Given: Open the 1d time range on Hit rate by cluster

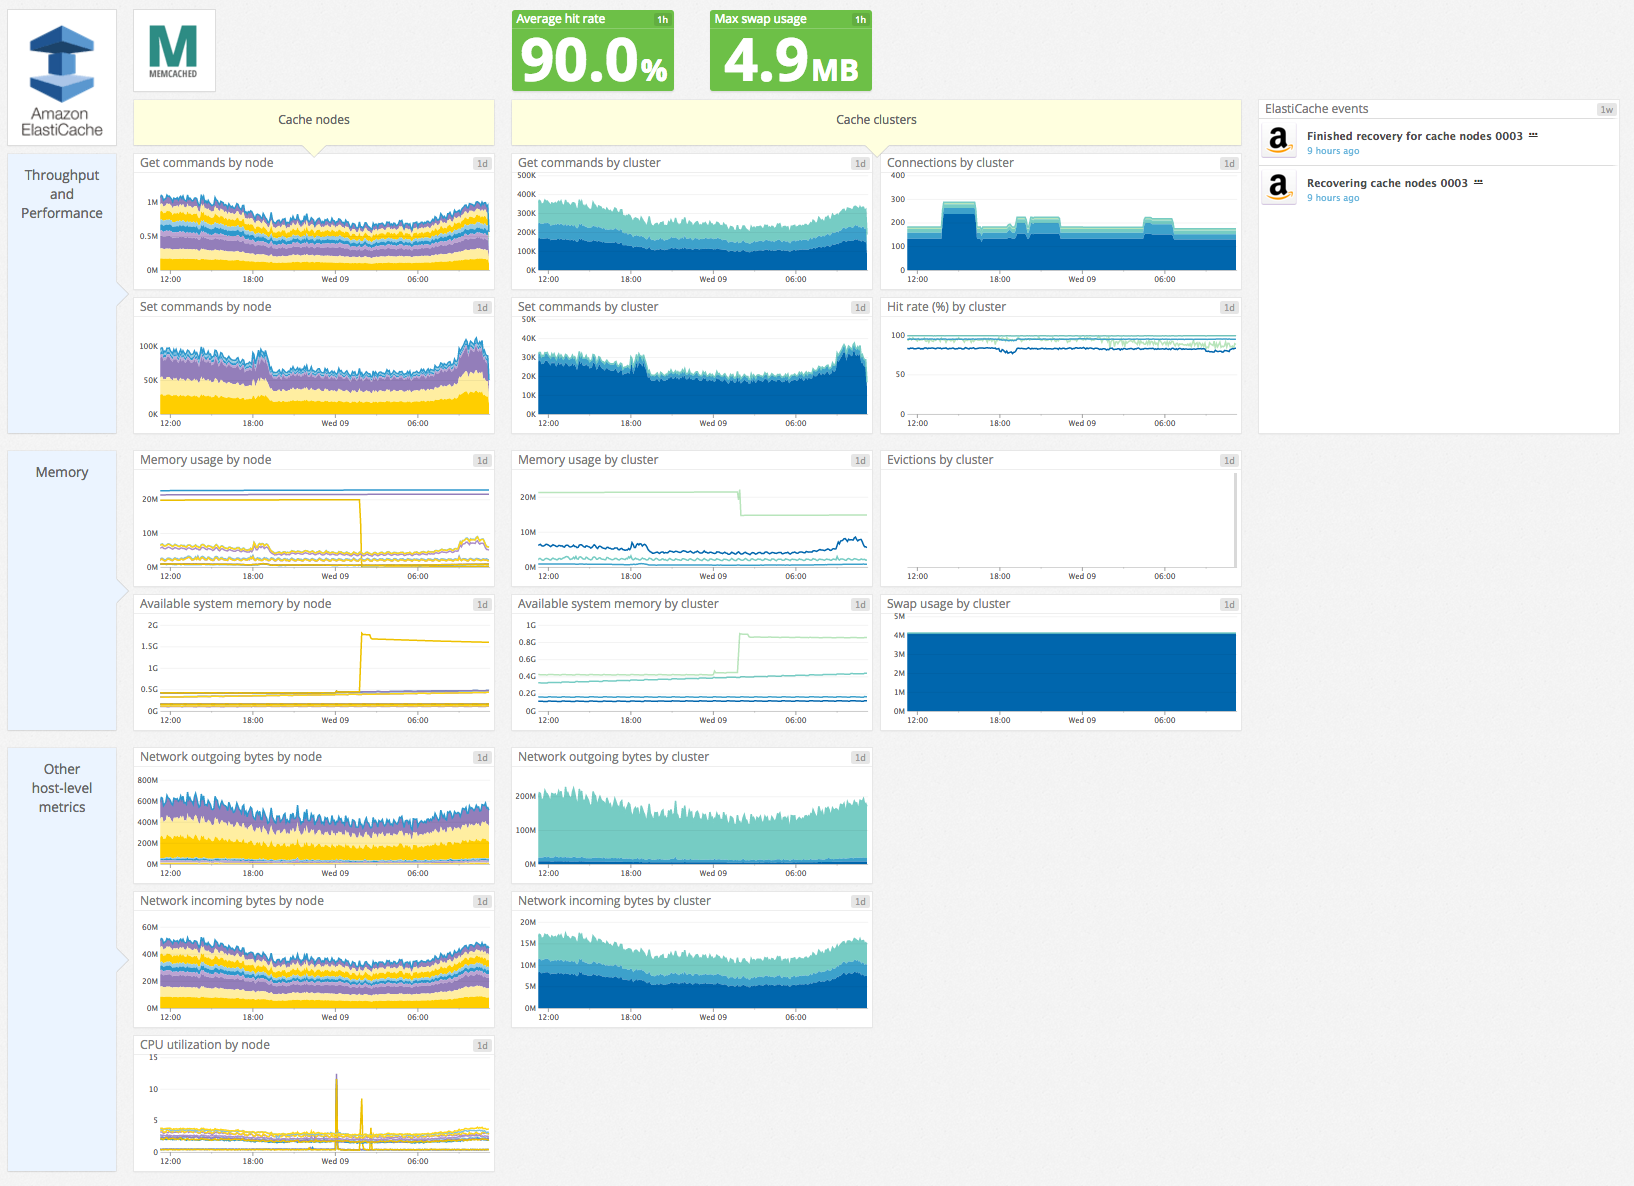Looking at the screenshot, I should point(1228,307).
